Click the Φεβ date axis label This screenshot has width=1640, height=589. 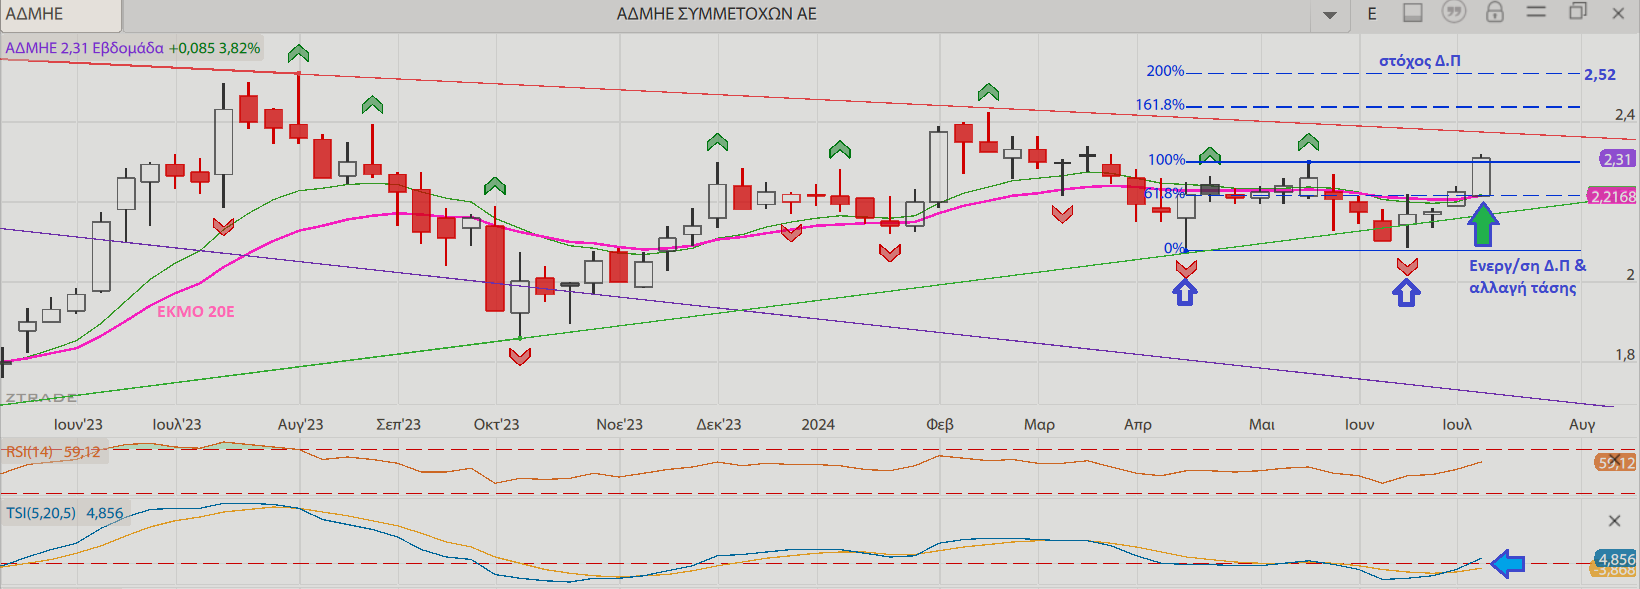click(940, 425)
